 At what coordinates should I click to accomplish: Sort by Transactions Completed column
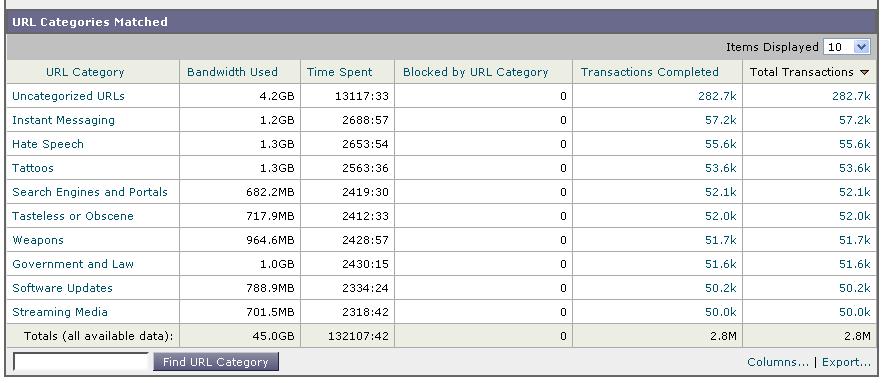pos(649,72)
